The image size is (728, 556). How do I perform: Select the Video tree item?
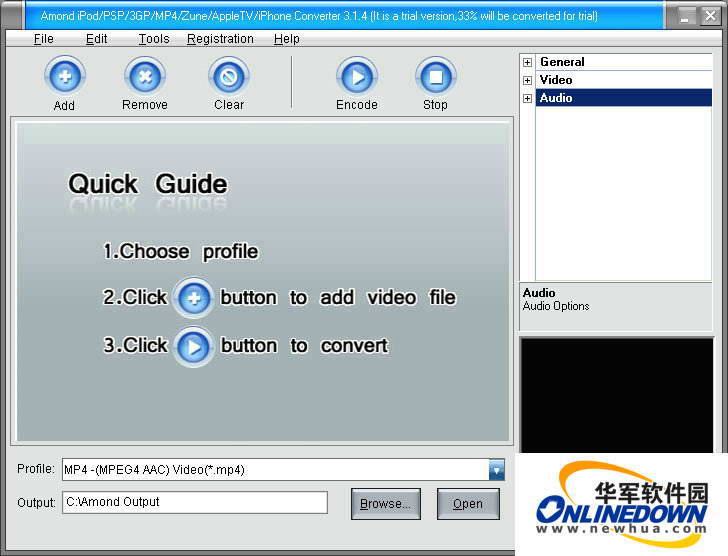[x=624, y=80]
